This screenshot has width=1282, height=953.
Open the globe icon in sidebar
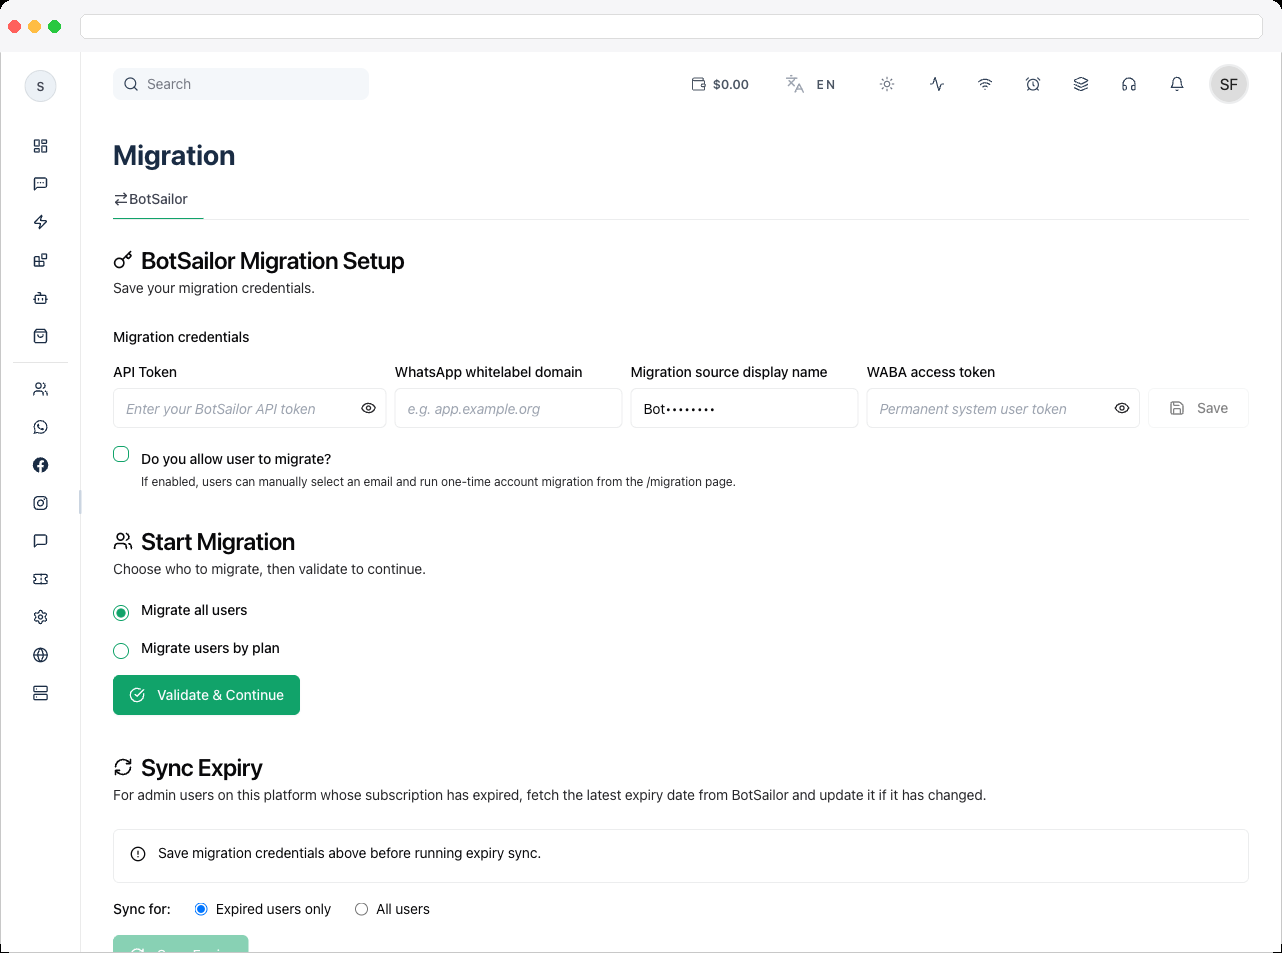[40, 655]
